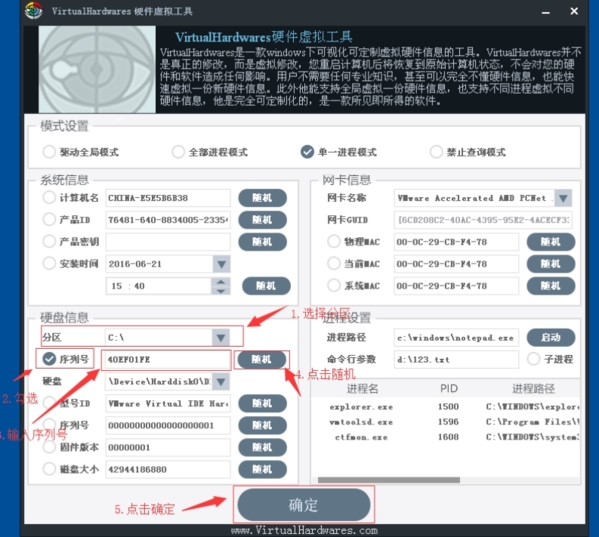Screen dimensions: 599x537
Task: Randomize the physical MAC address
Action: pyautogui.click(x=551, y=241)
